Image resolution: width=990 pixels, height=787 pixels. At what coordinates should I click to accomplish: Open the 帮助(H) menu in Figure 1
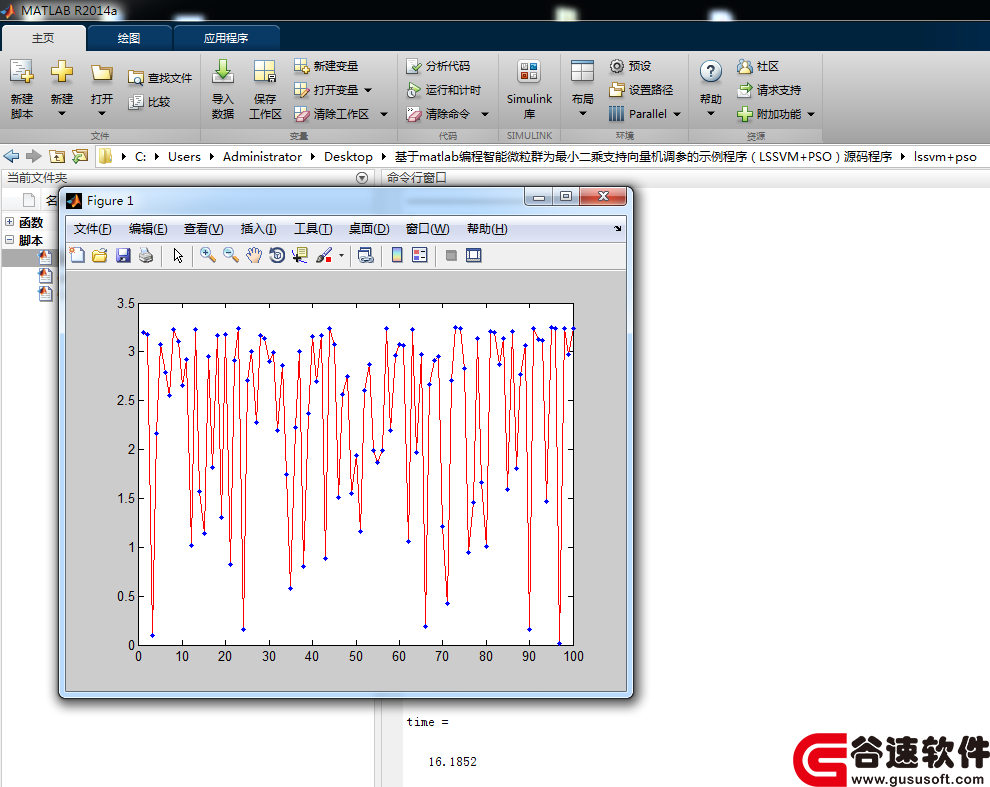[487, 229]
